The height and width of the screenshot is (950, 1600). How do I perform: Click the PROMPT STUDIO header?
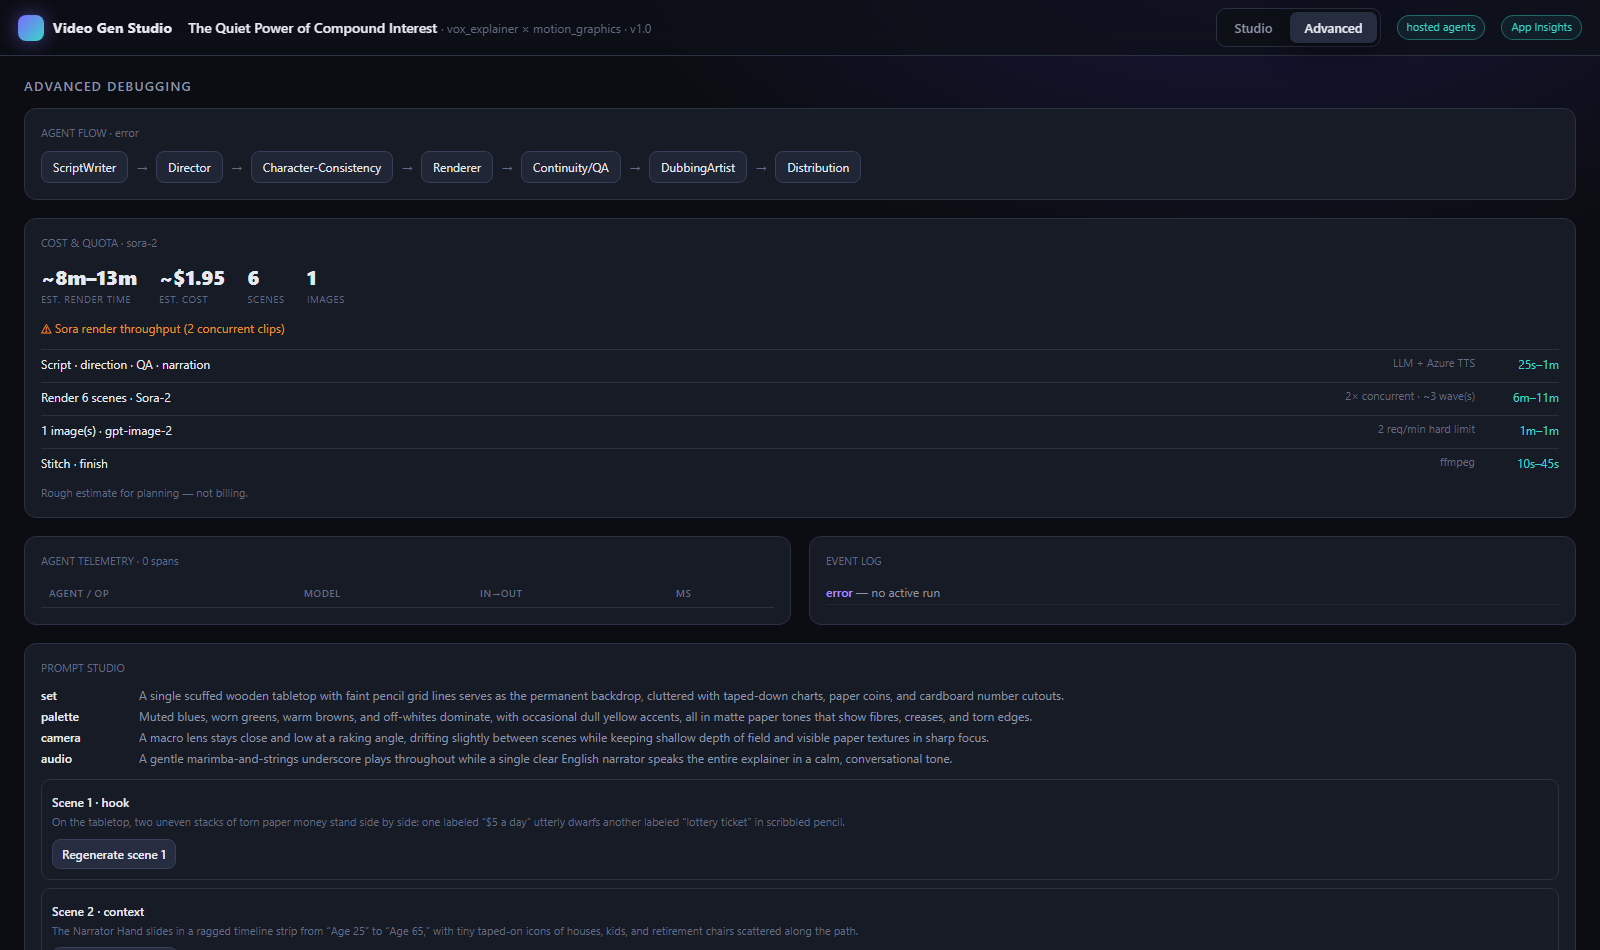pyautogui.click(x=83, y=668)
